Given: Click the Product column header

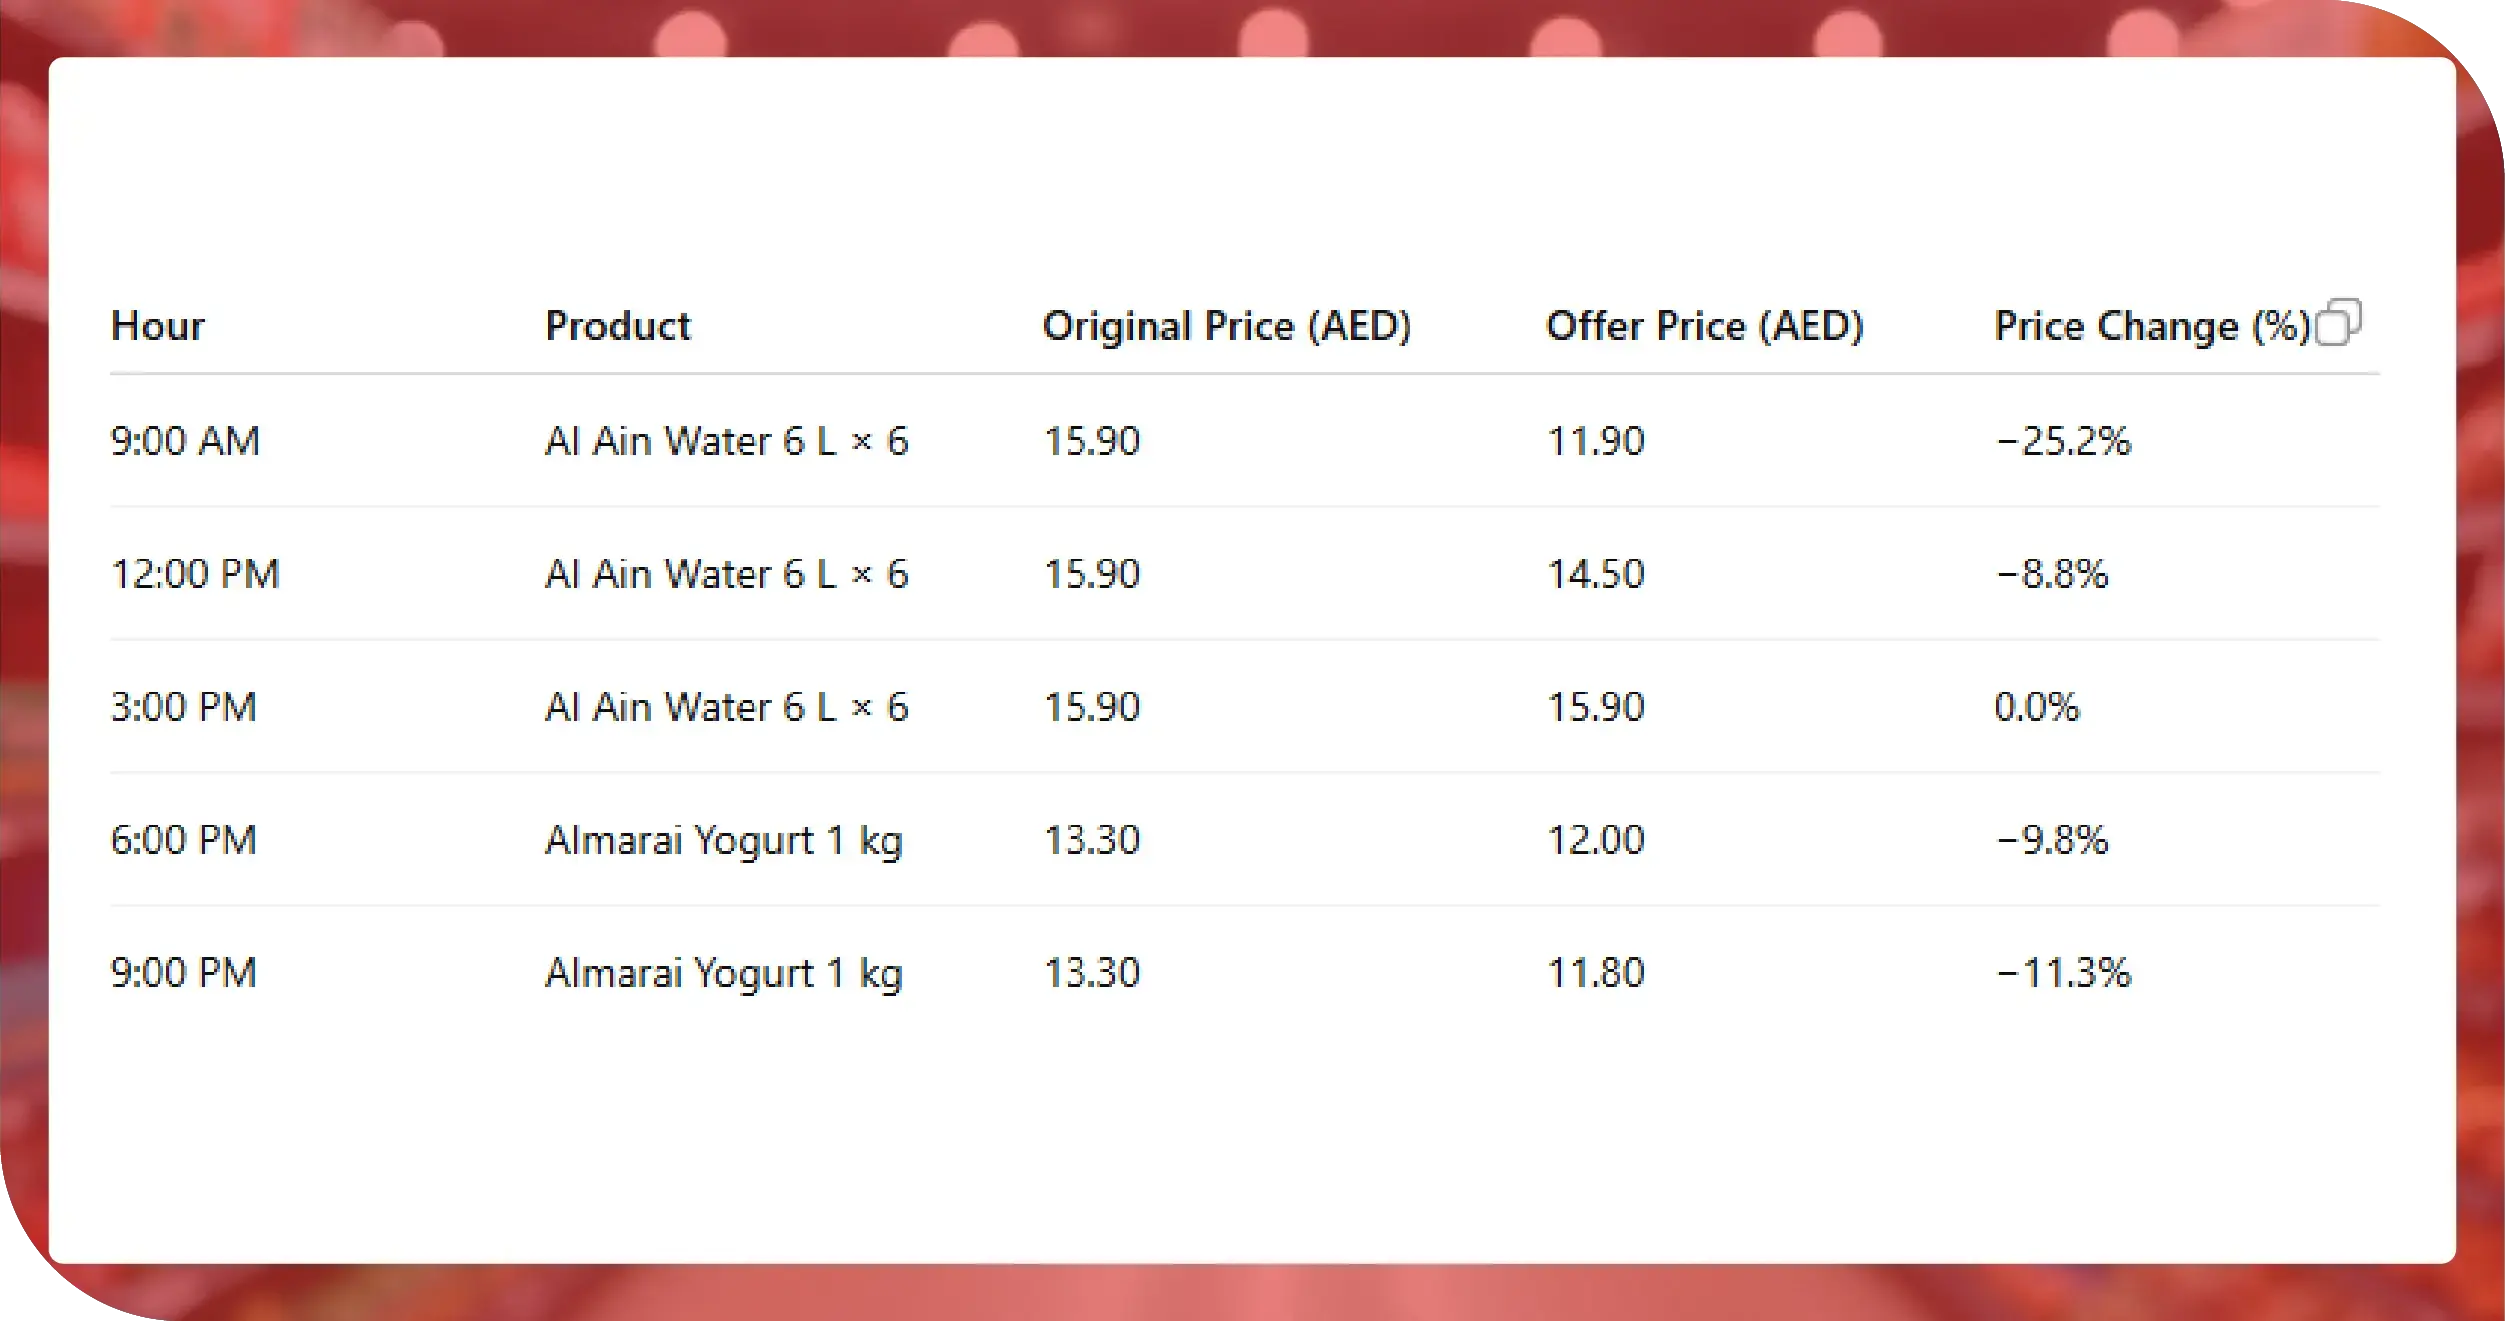Looking at the screenshot, I should (617, 326).
